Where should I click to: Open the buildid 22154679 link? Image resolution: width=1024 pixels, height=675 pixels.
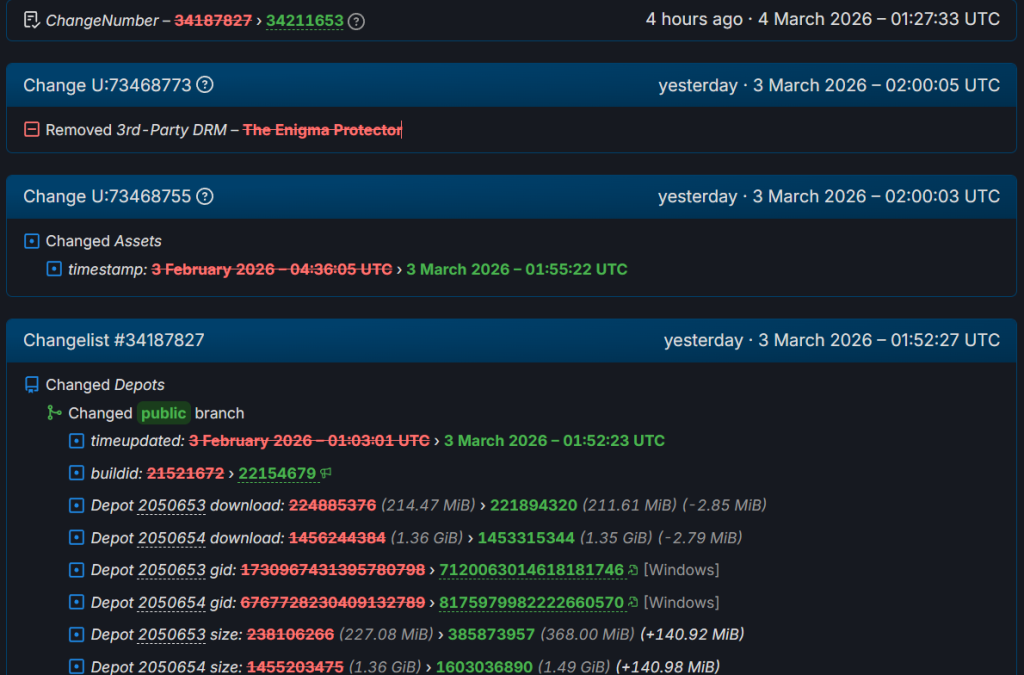click(x=277, y=473)
